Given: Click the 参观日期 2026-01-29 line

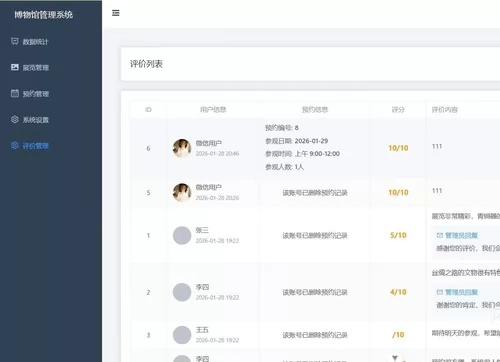Looking at the screenshot, I should coord(296,141).
